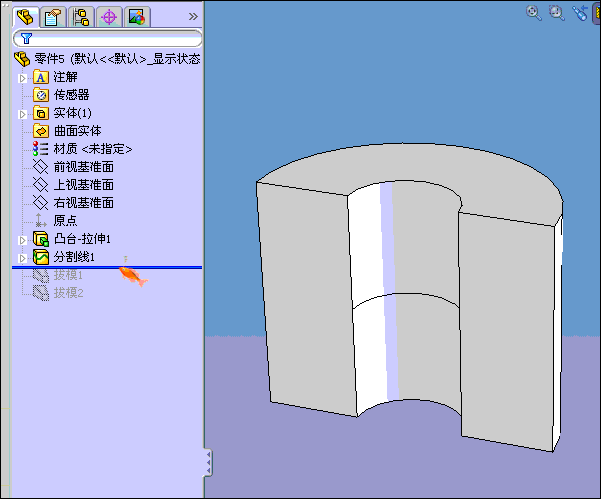Select the 注解 text label
The width and height of the screenshot is (601, 499).
(x=65, y=77)
